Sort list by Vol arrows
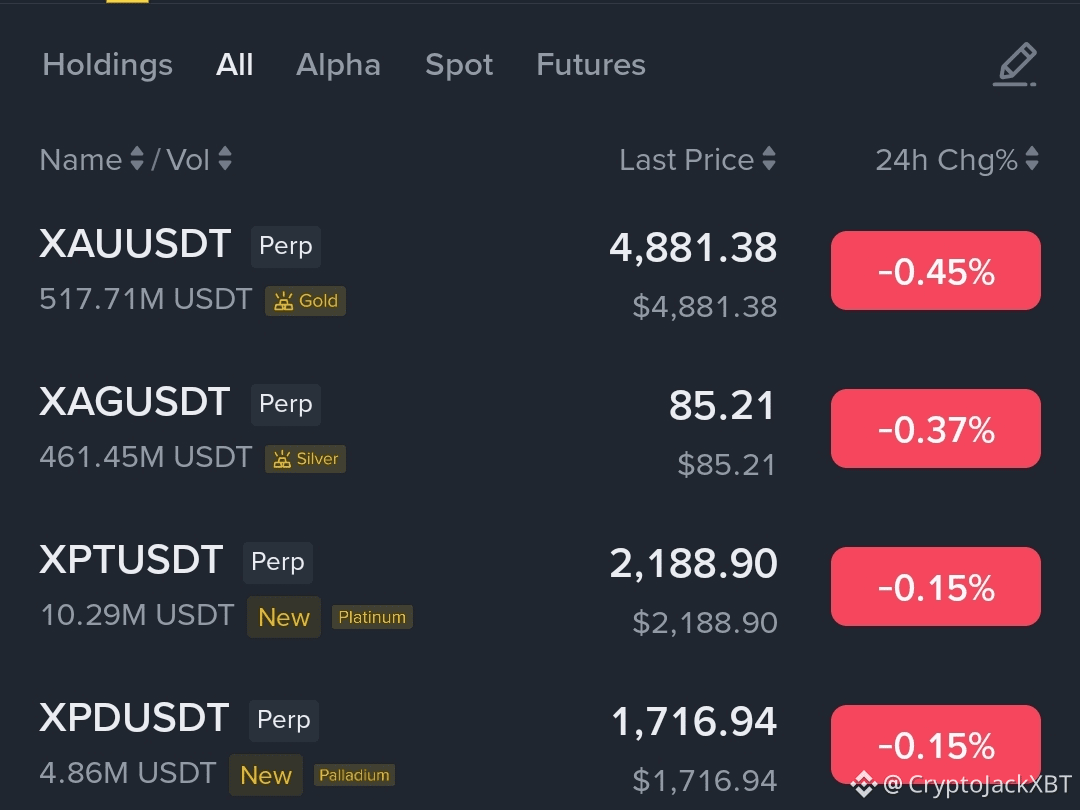 coord(225,160)
